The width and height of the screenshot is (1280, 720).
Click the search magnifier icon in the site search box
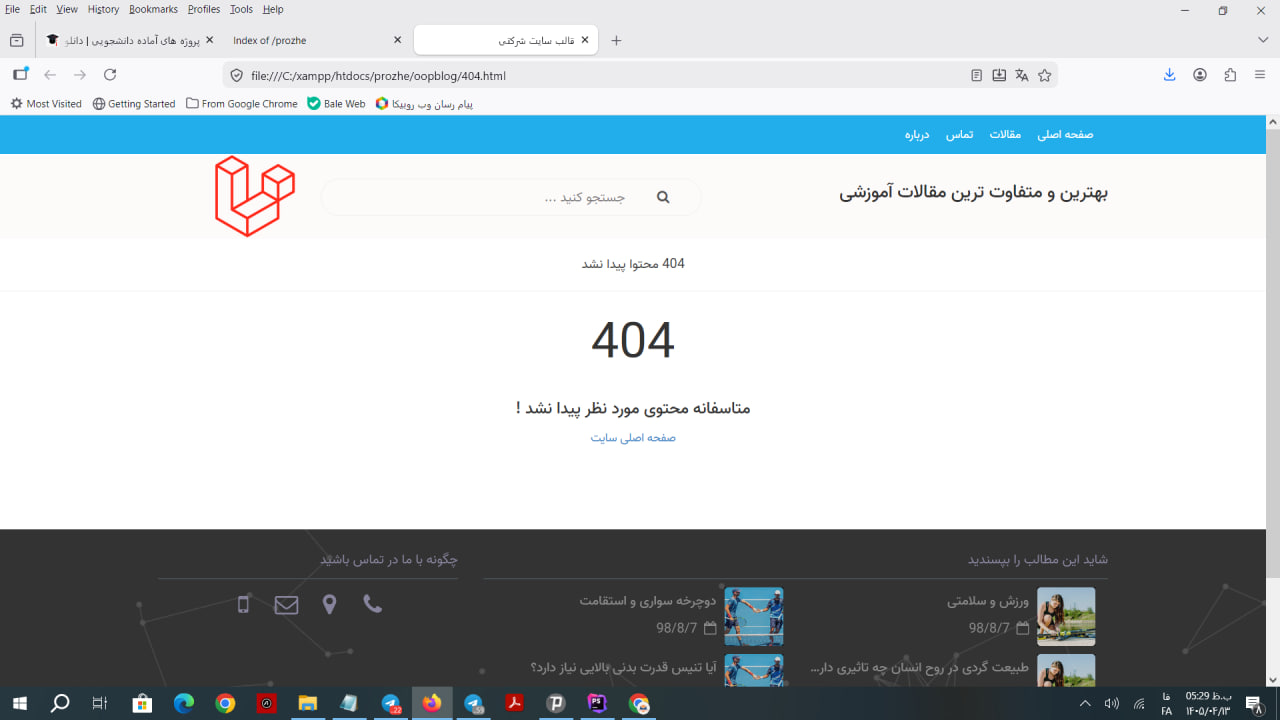tap(662, 198)
